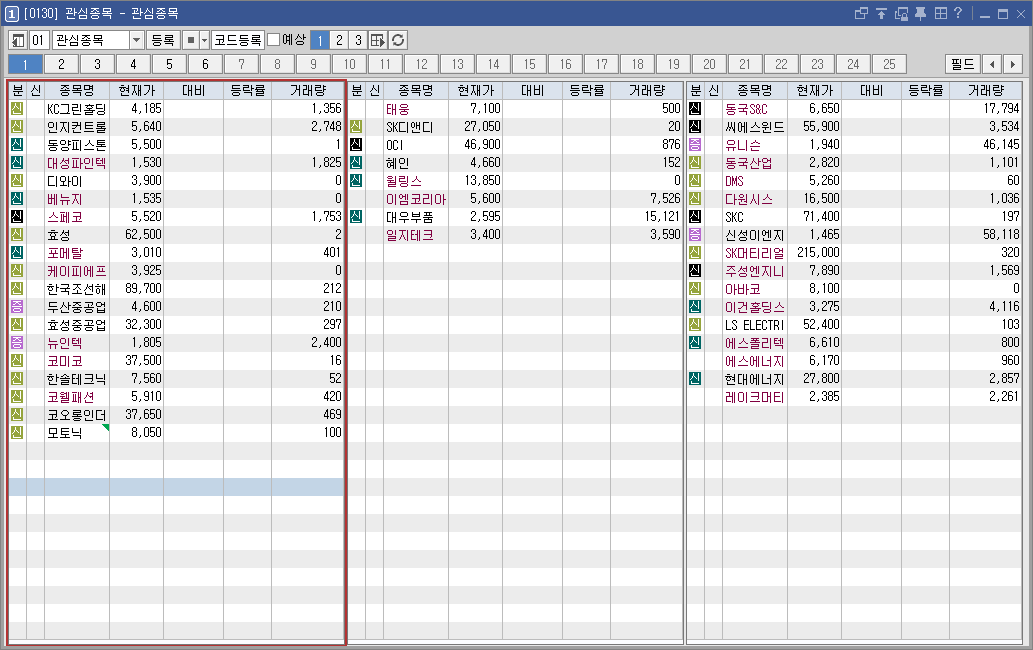Screen dimensions: 1033x650
Task: Click the detach window icon in title bar
Action: click(861, 13)
